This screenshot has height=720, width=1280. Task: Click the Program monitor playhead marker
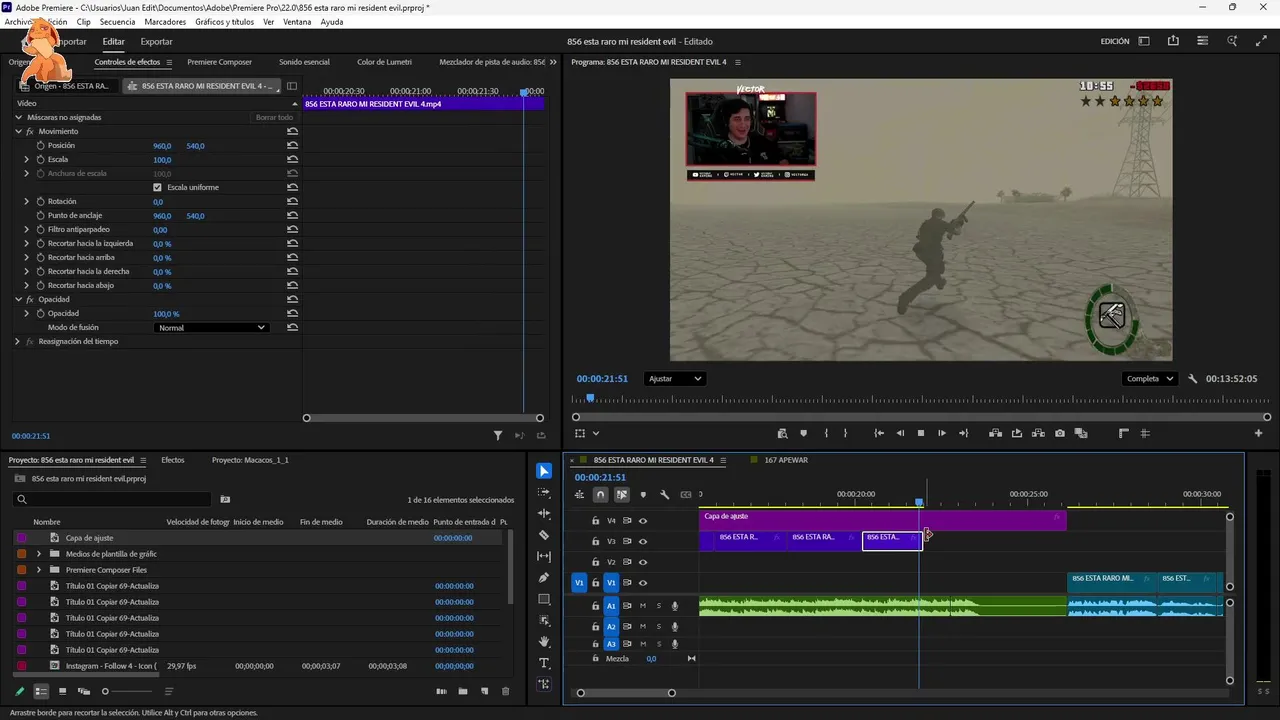tap(590, 398)
